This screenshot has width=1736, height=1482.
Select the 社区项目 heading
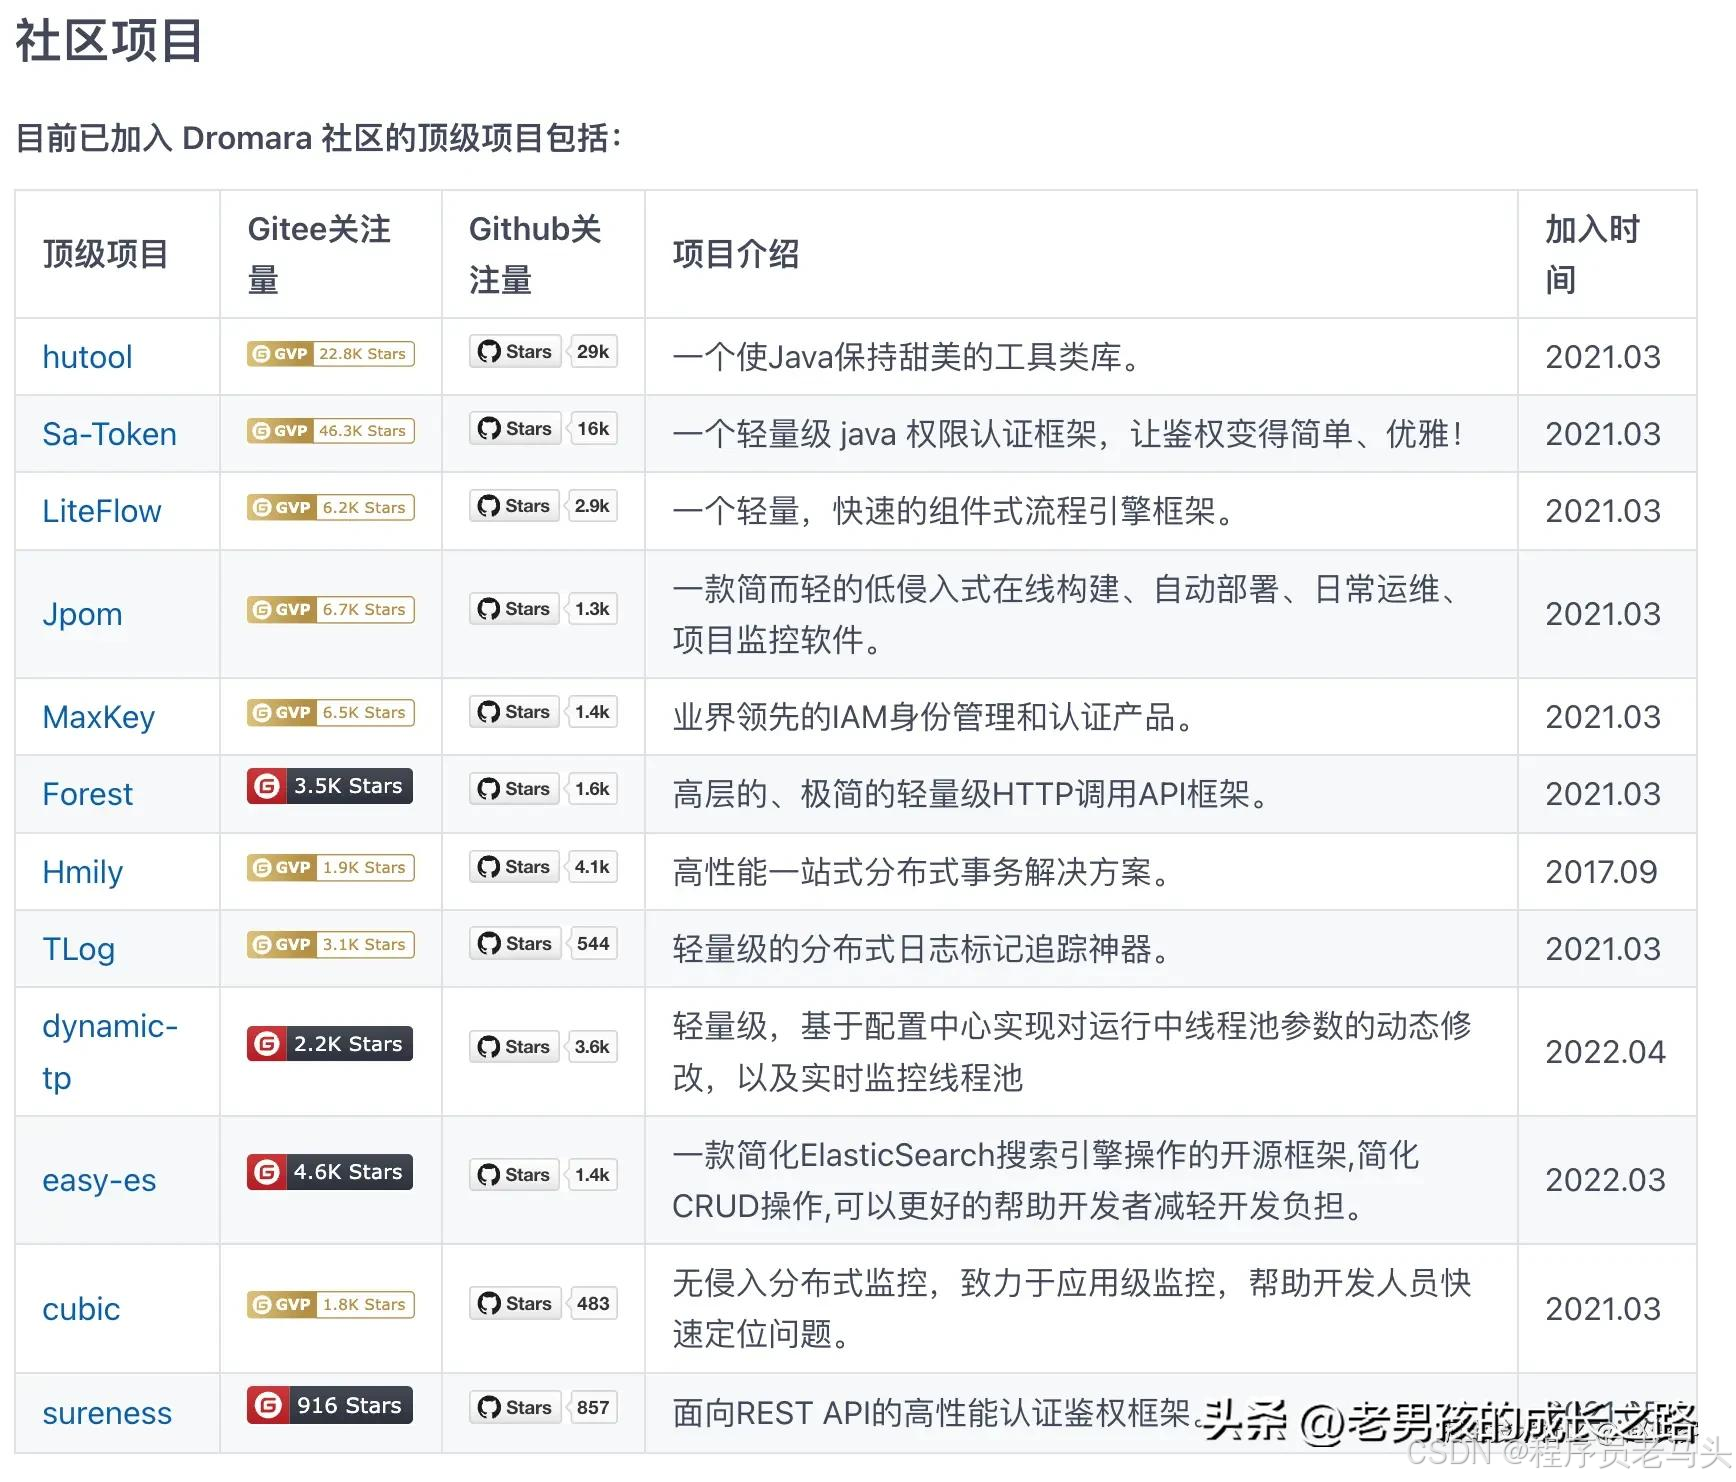click(x=109, y=42)
